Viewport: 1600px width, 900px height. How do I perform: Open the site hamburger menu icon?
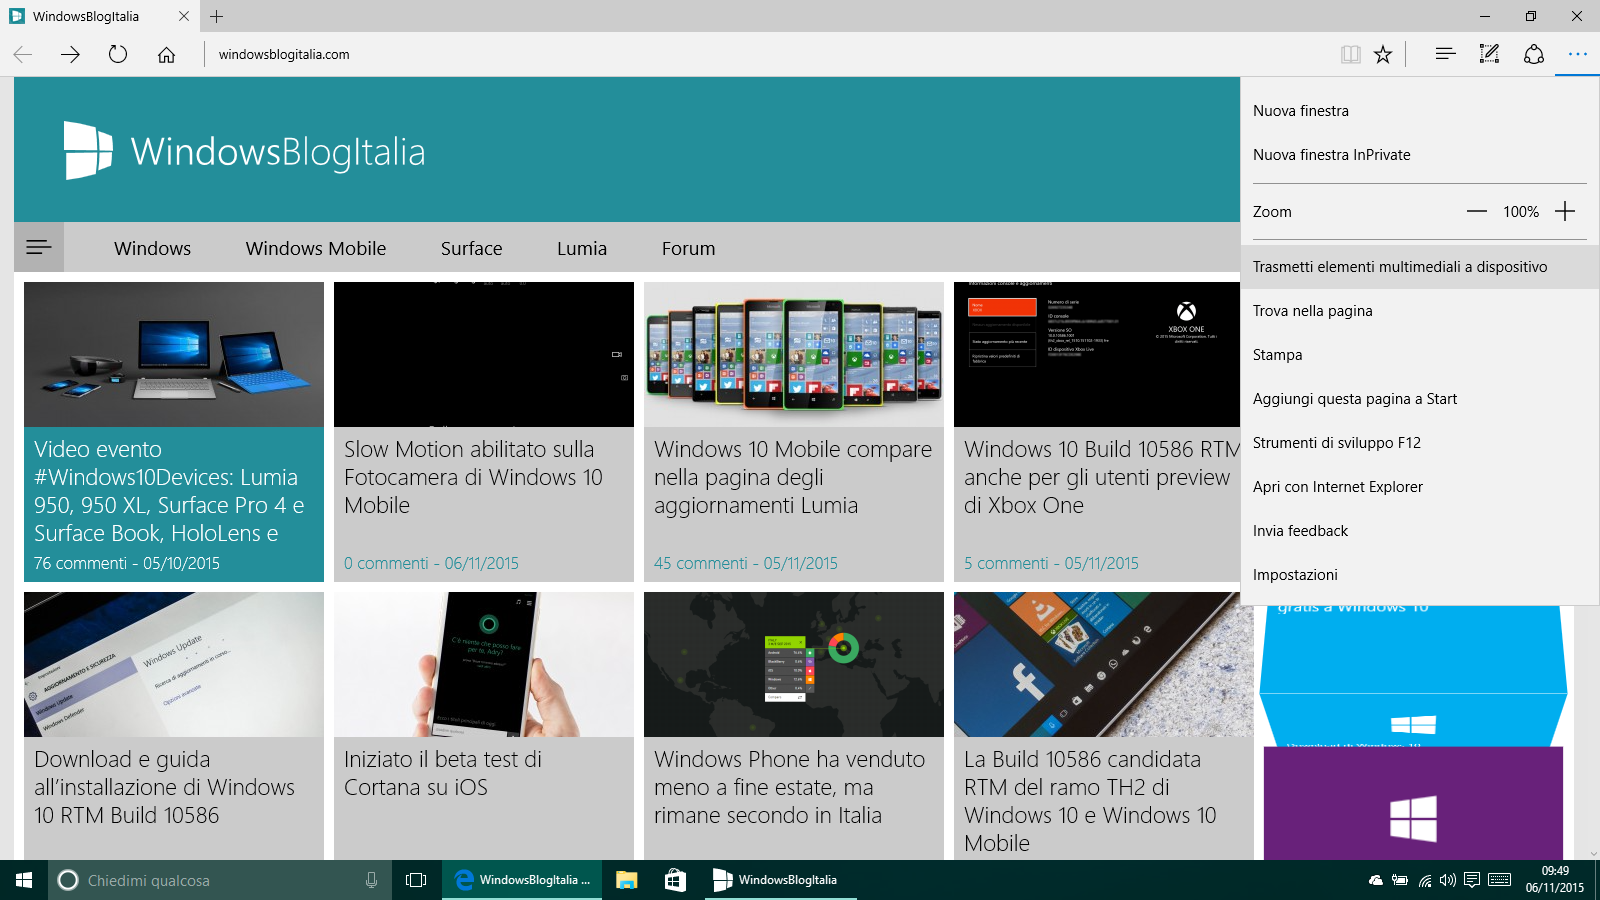pyautogui.click(x=39, y=247)
